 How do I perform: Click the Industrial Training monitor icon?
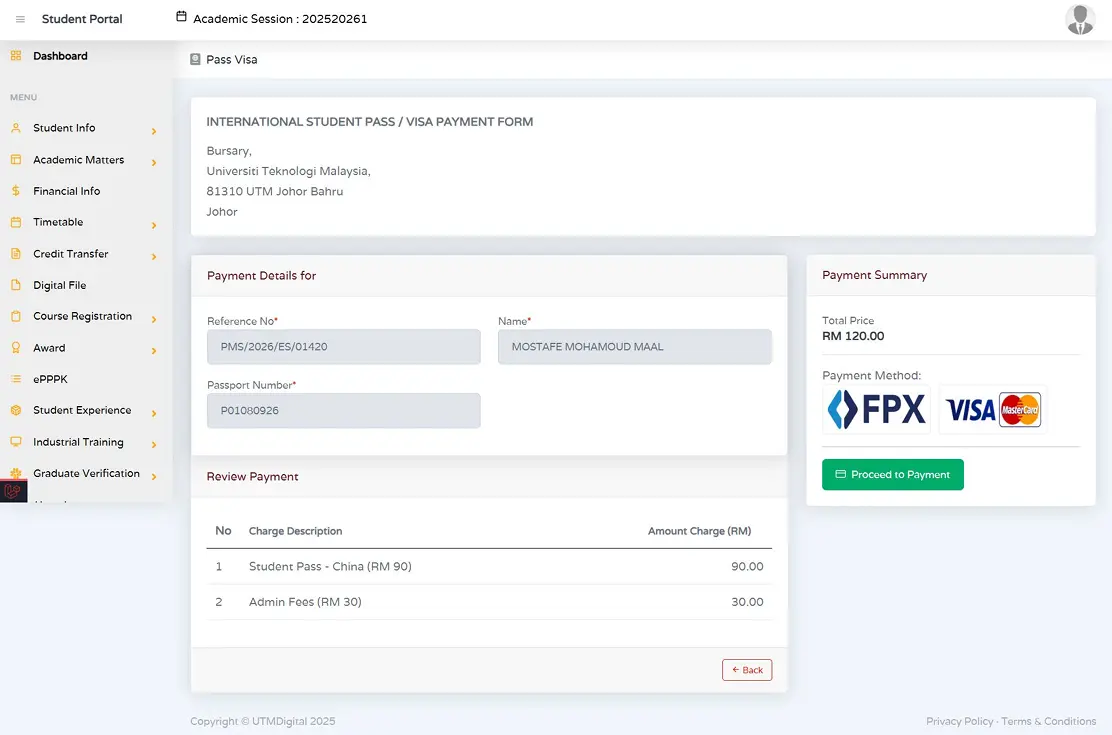[16, 441]
